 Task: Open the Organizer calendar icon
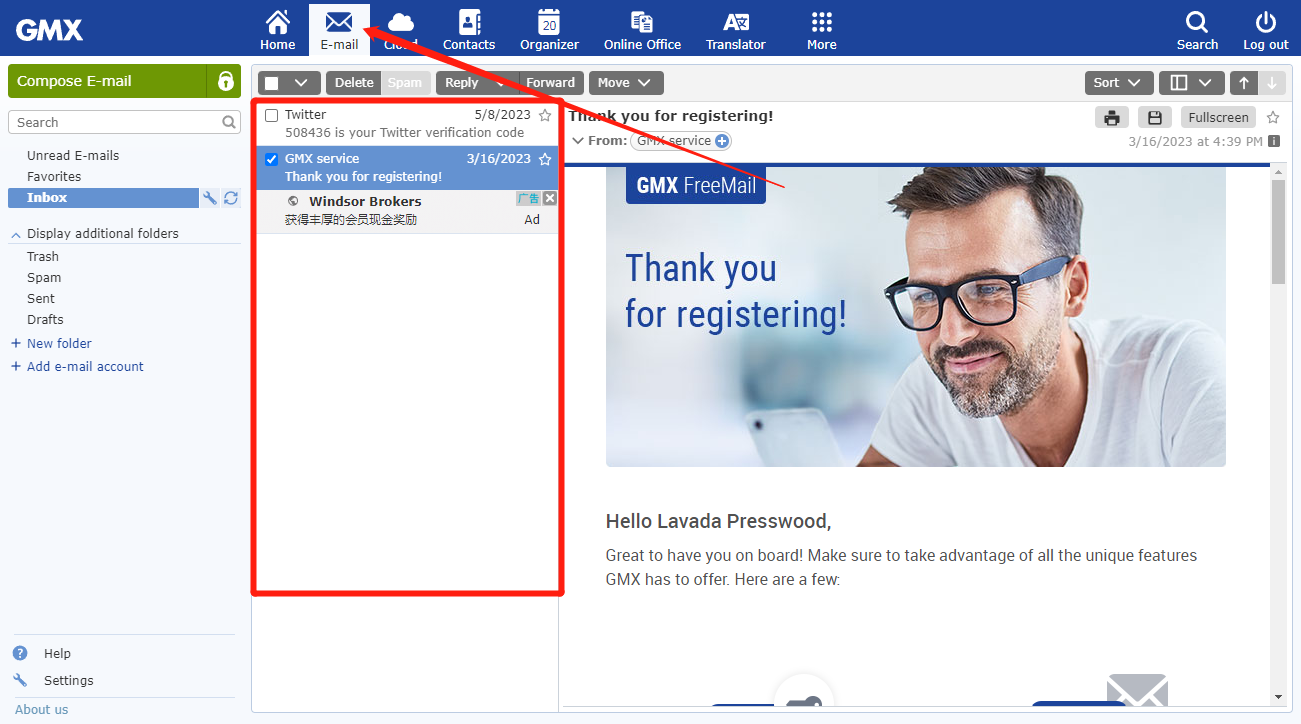[549, 23]
